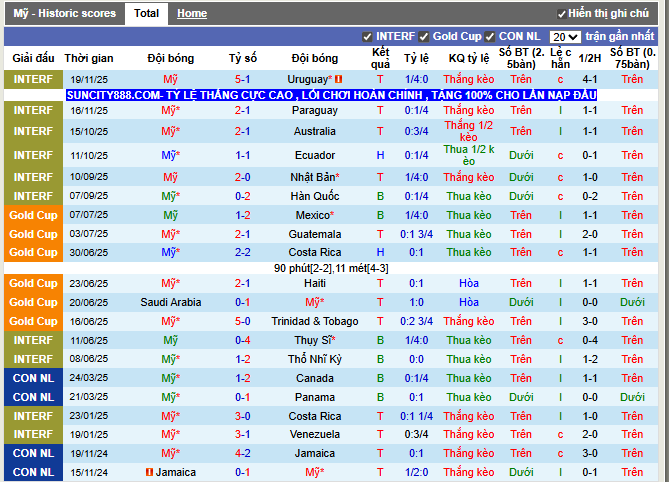669x482 pixels.
Task: Click the 5-1 score against Uruguay
Action: pyautogui.click(x=242, y=79)
